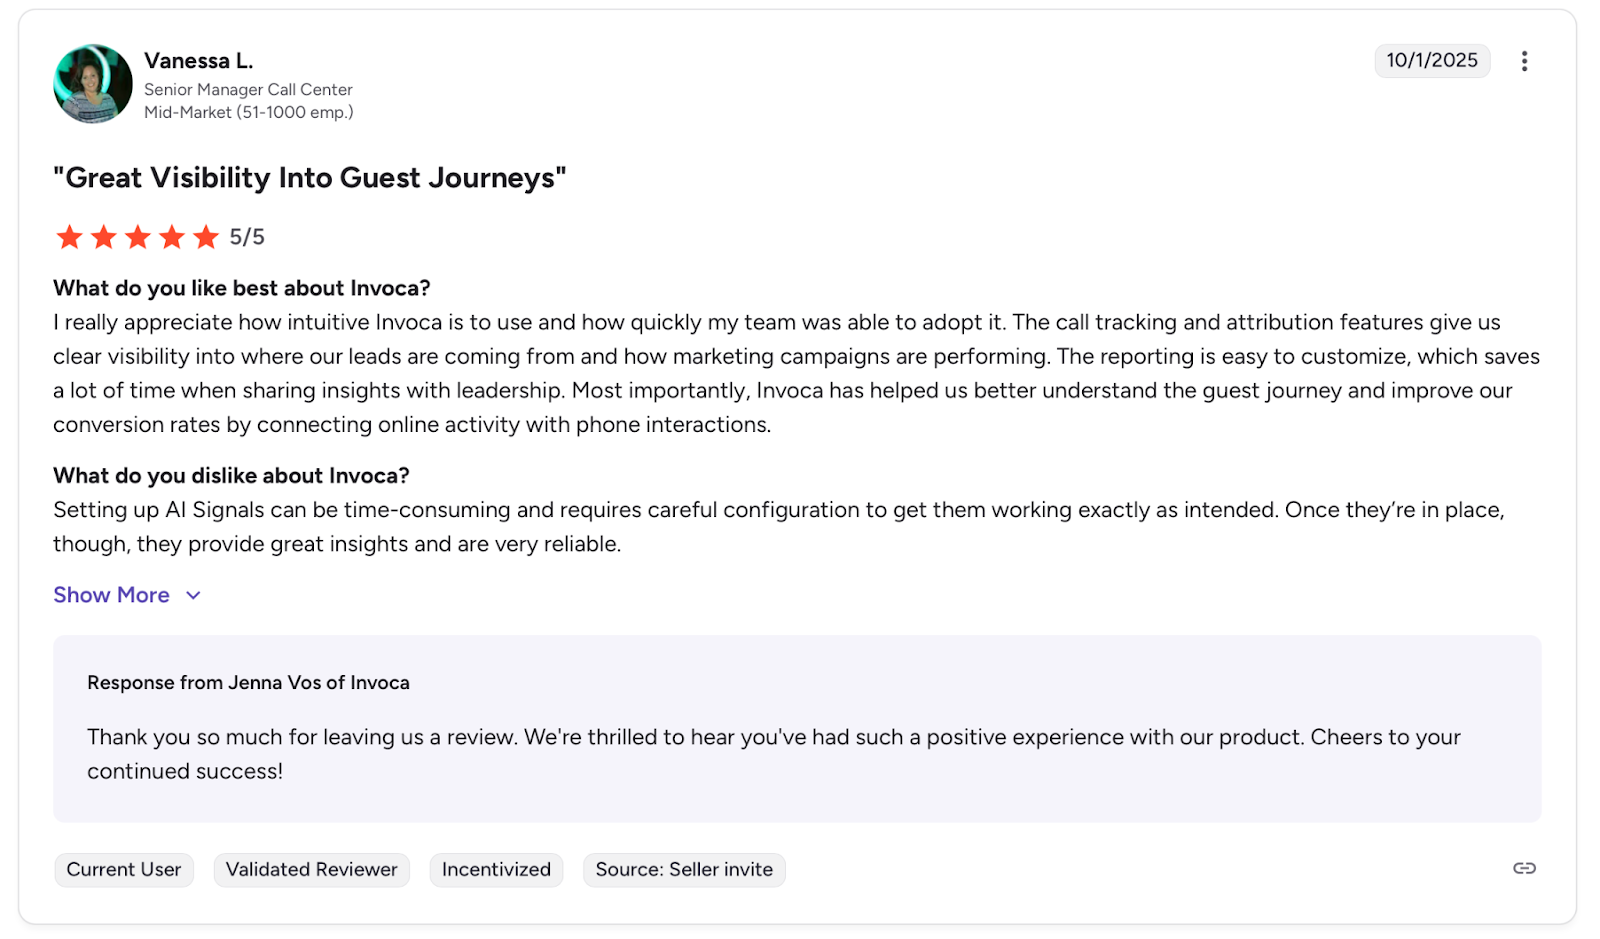Click the third rating star
Image resolution: width=1600 pixels, height=939 pixels.
pos(138,237)
